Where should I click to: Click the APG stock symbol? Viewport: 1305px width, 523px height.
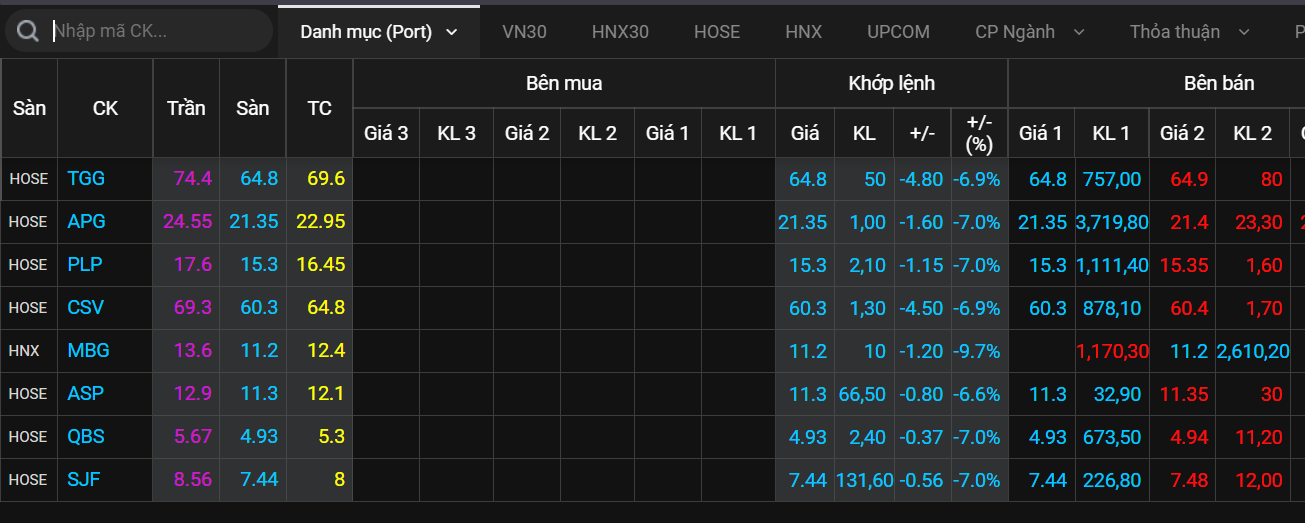(86, 222)
